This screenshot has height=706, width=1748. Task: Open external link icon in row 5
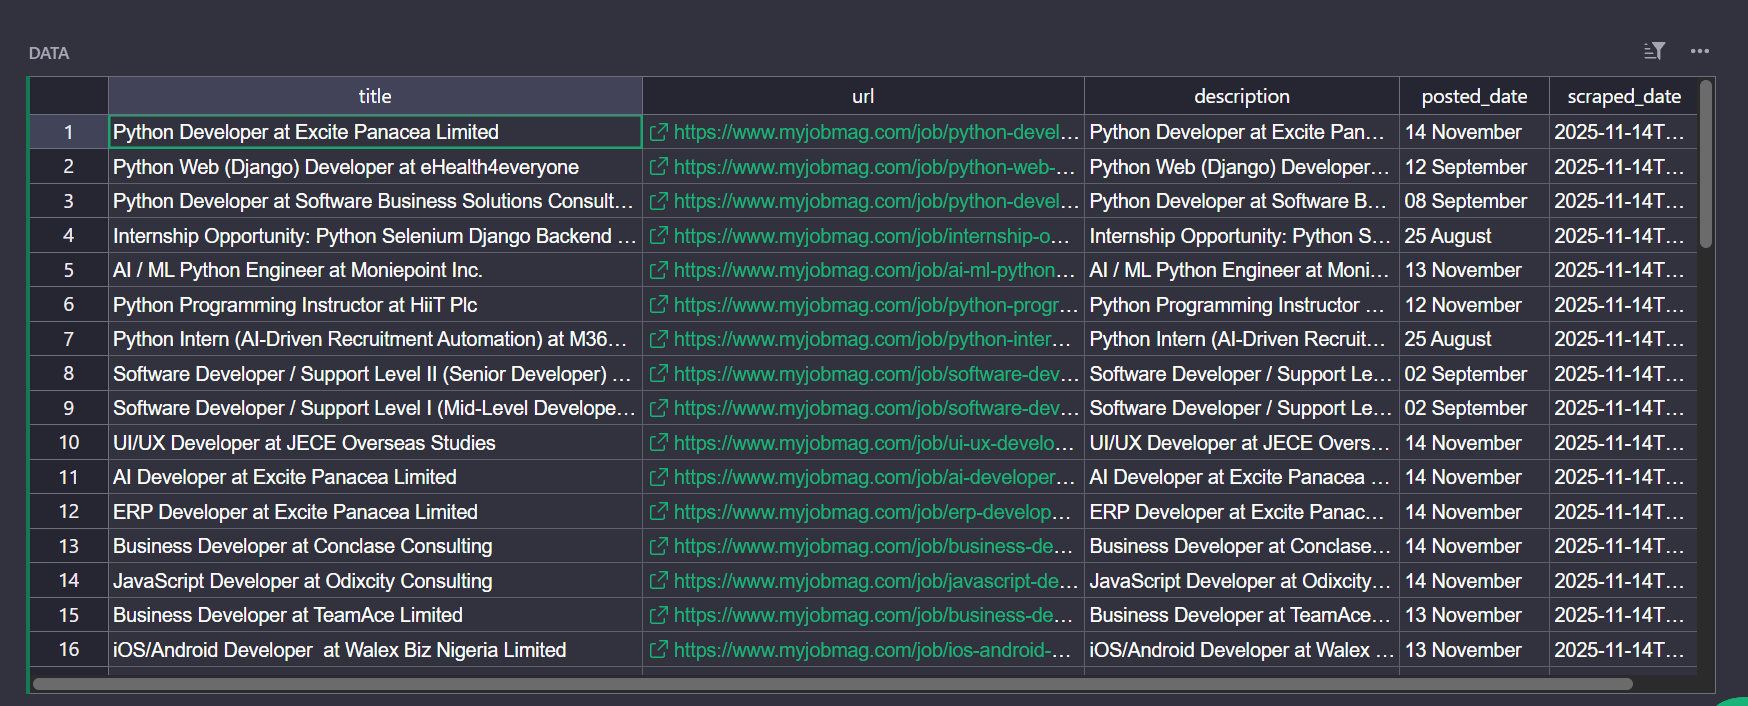point(658,270)
